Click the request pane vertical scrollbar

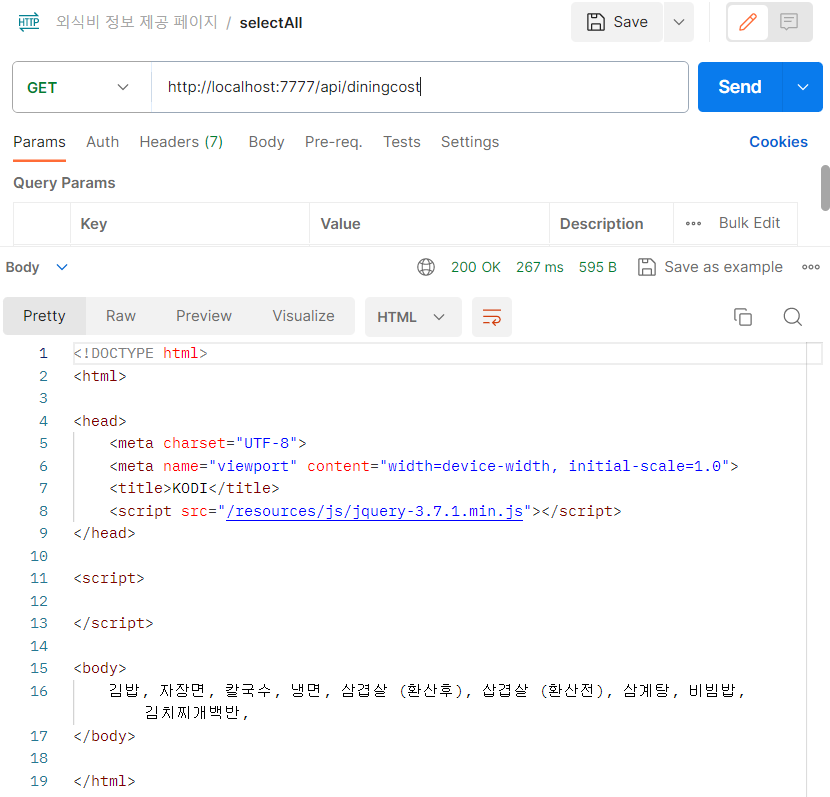tap(825, 188)
